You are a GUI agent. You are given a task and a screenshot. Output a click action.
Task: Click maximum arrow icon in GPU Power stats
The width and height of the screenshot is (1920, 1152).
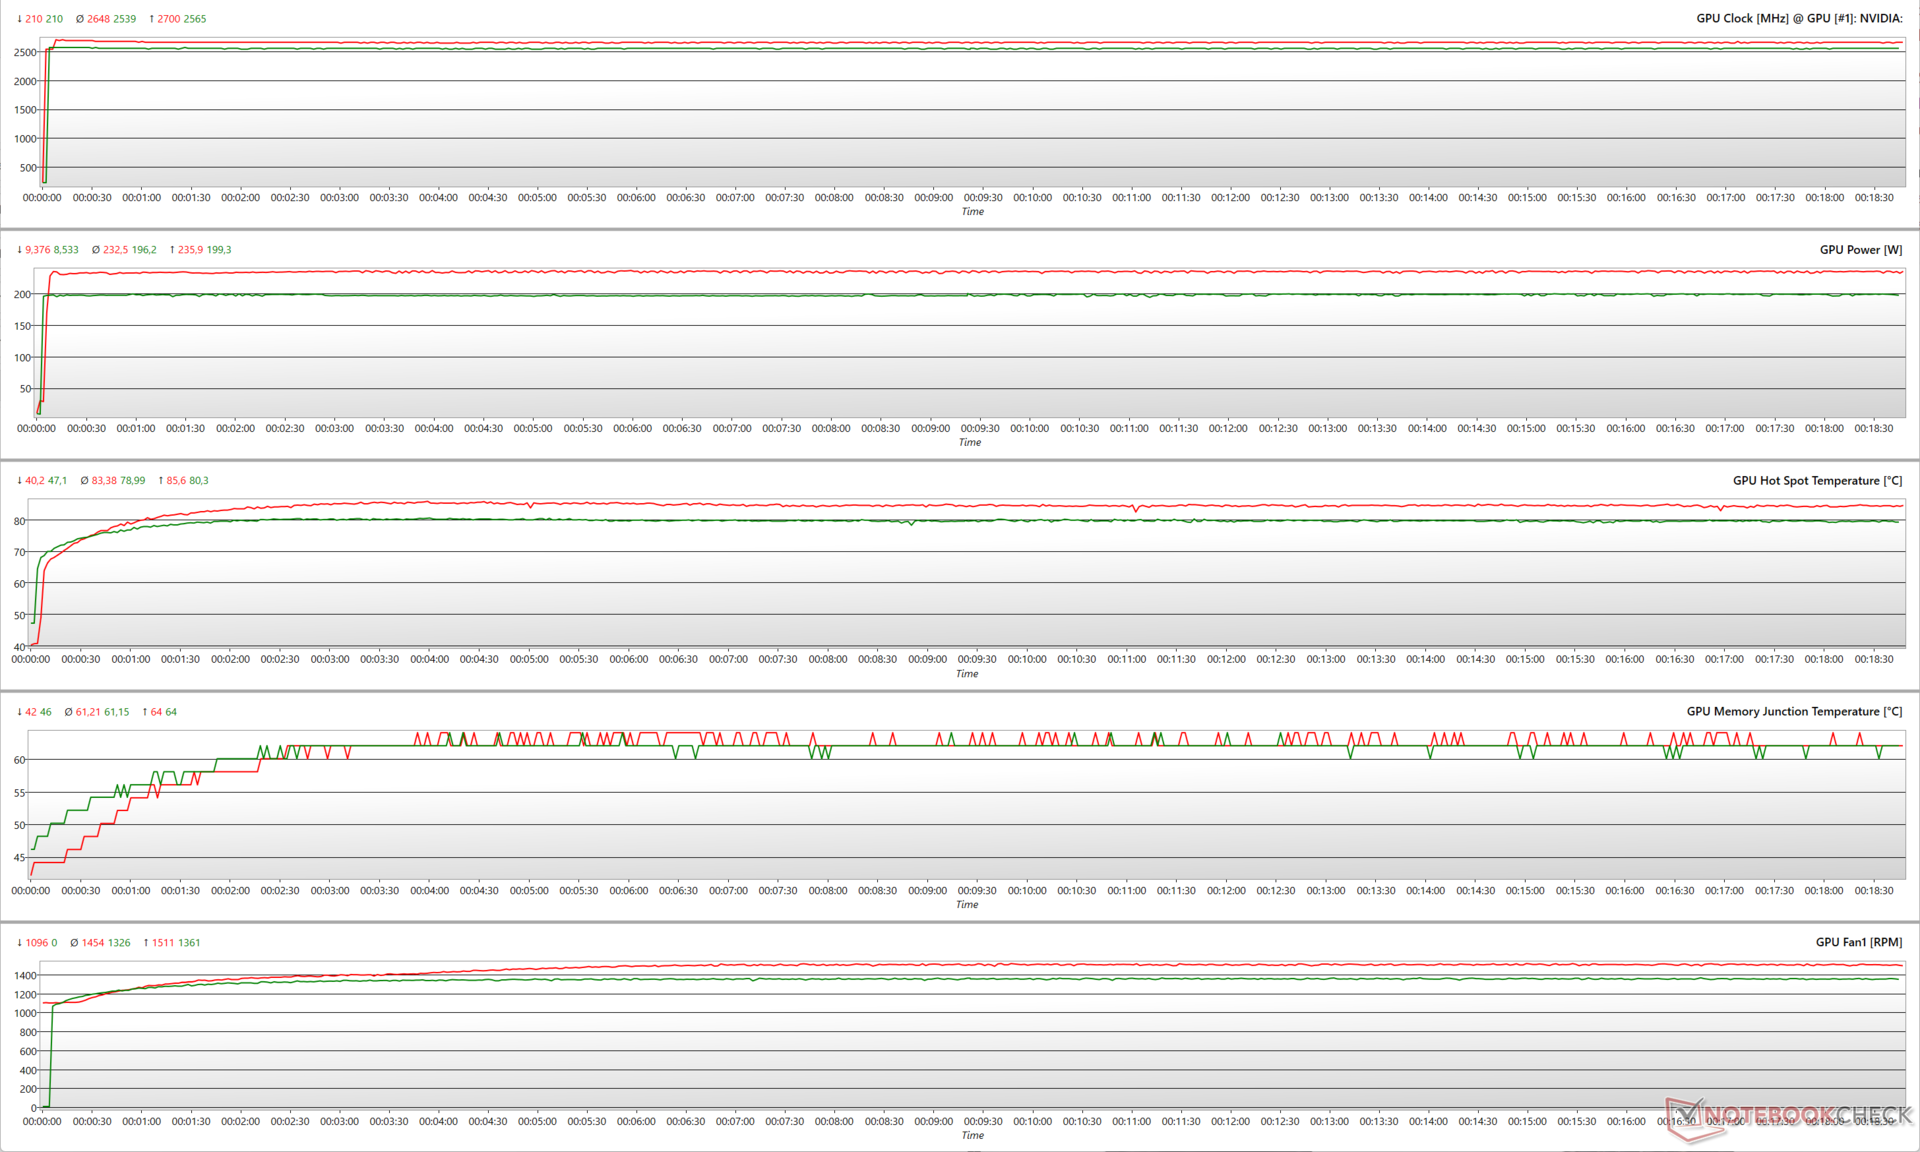click(x=172, y=250)
